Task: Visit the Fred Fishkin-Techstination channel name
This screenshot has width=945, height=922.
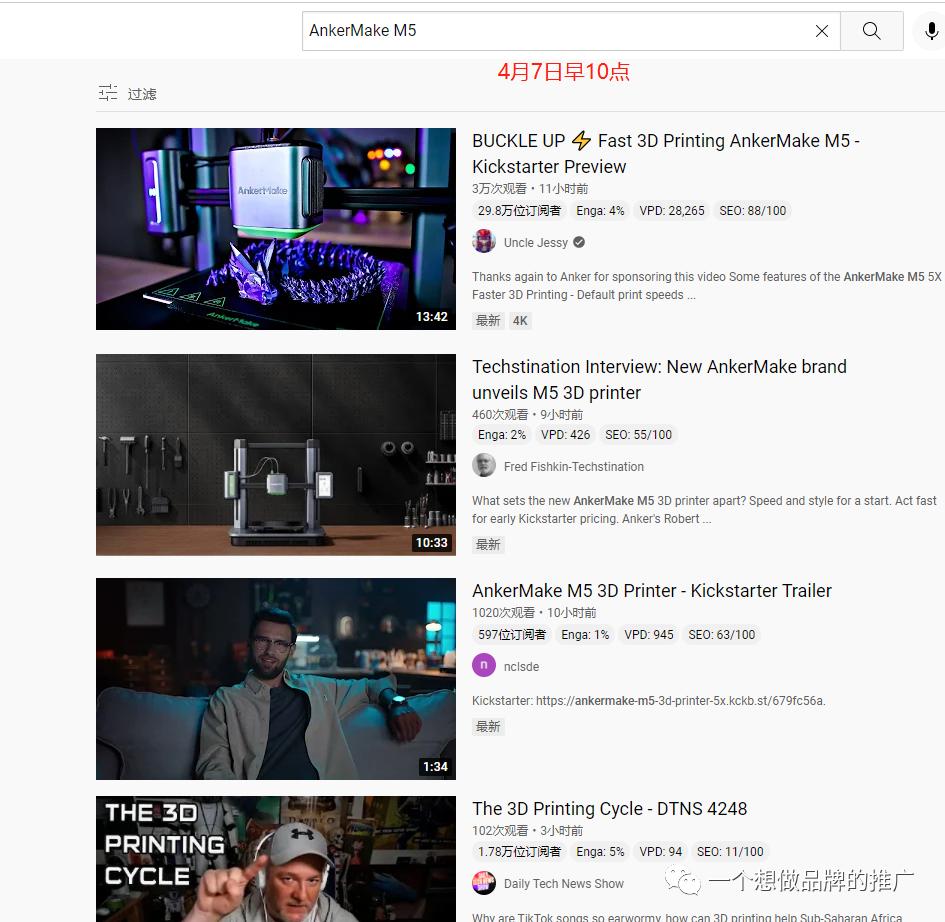Action: (573, 466)
